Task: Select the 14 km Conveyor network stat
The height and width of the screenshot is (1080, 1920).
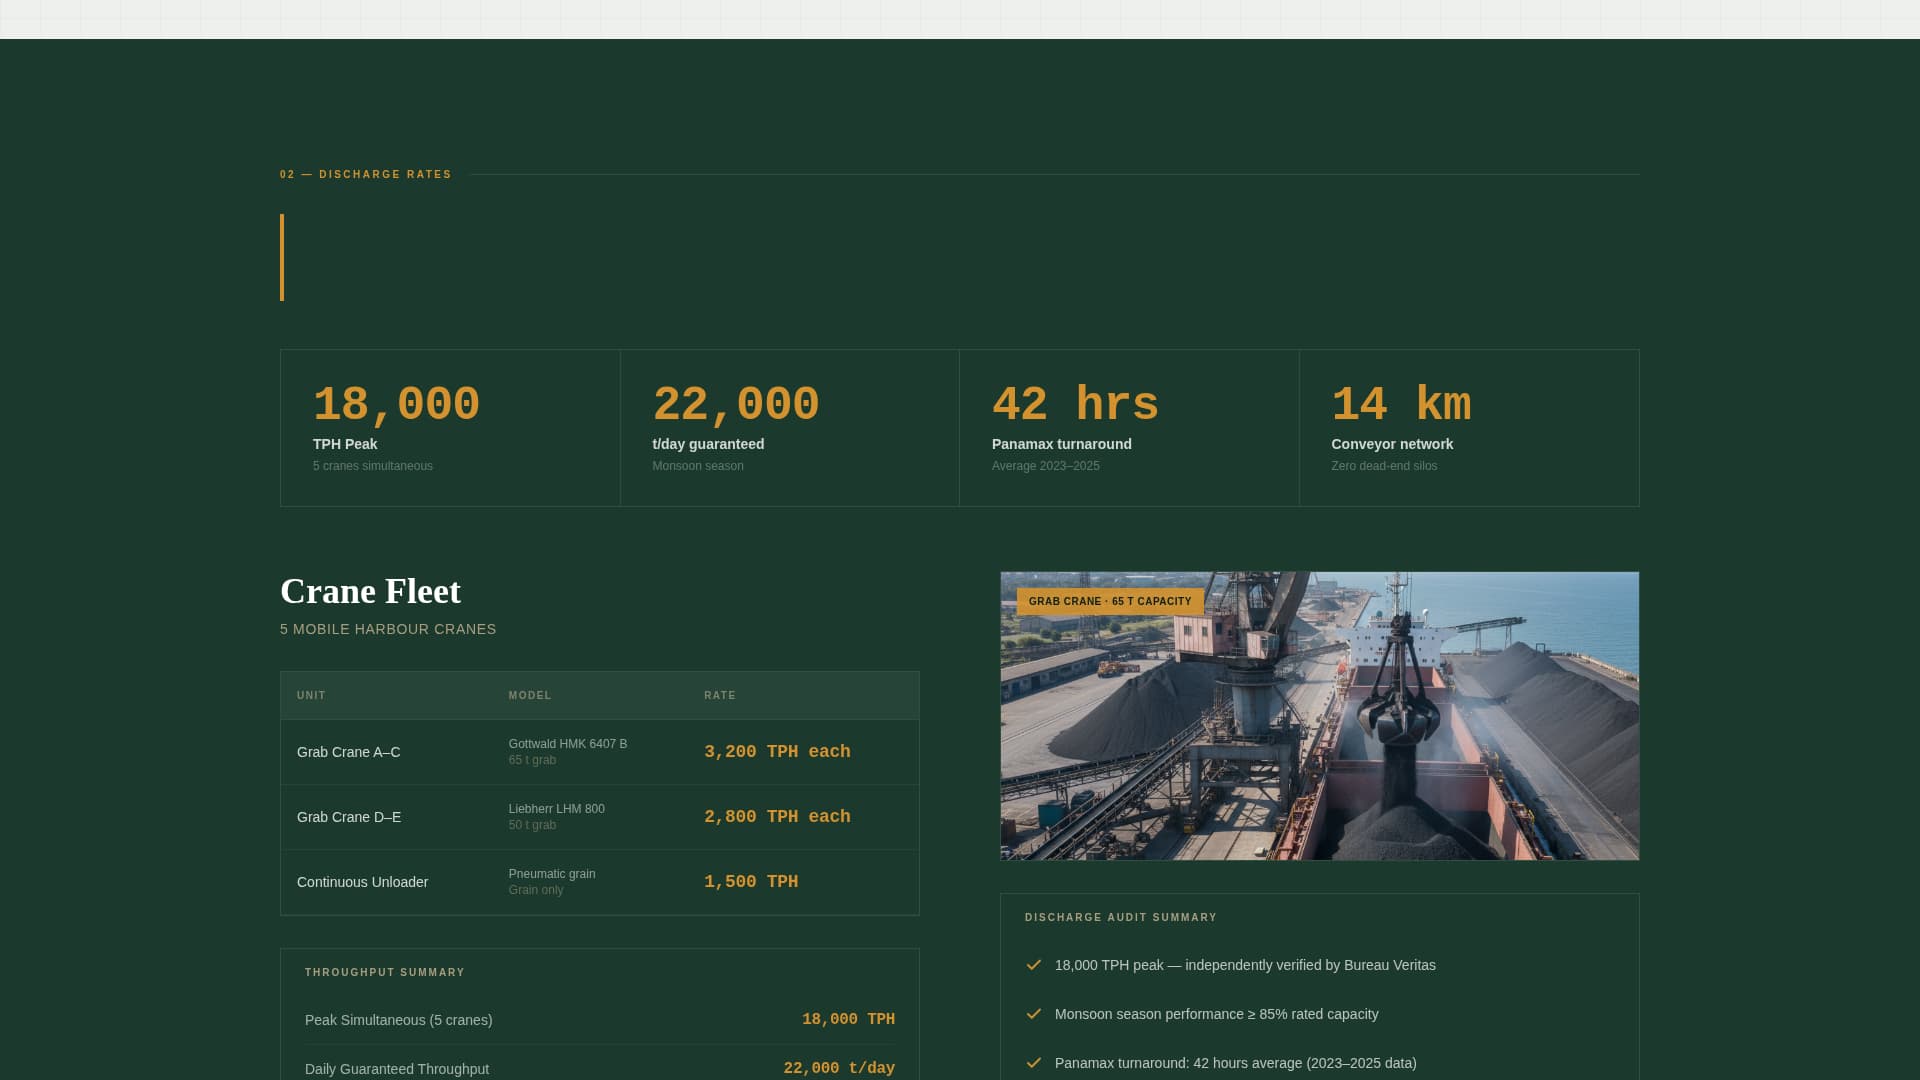Action: (1468, 427)
